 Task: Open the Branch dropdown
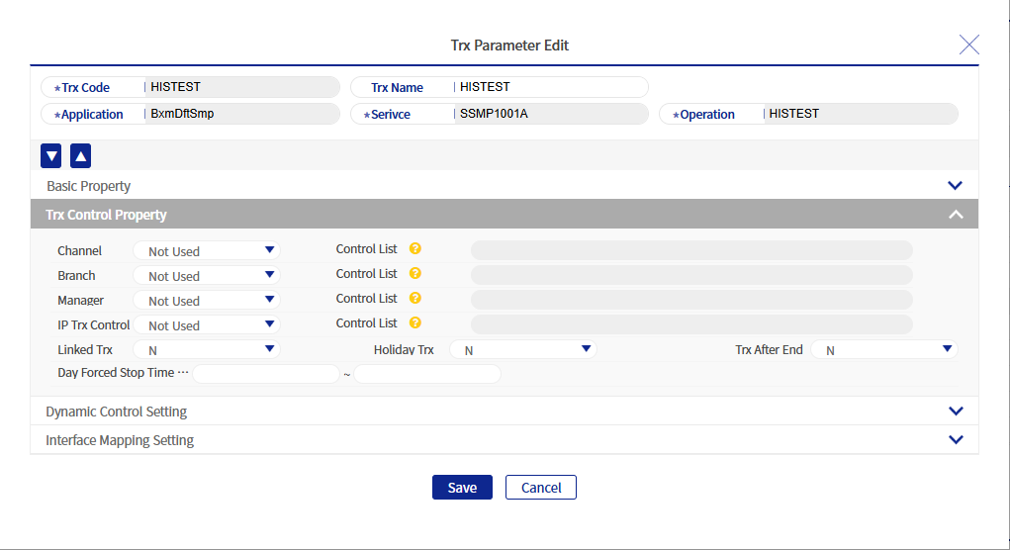click(x=207, y=276)
